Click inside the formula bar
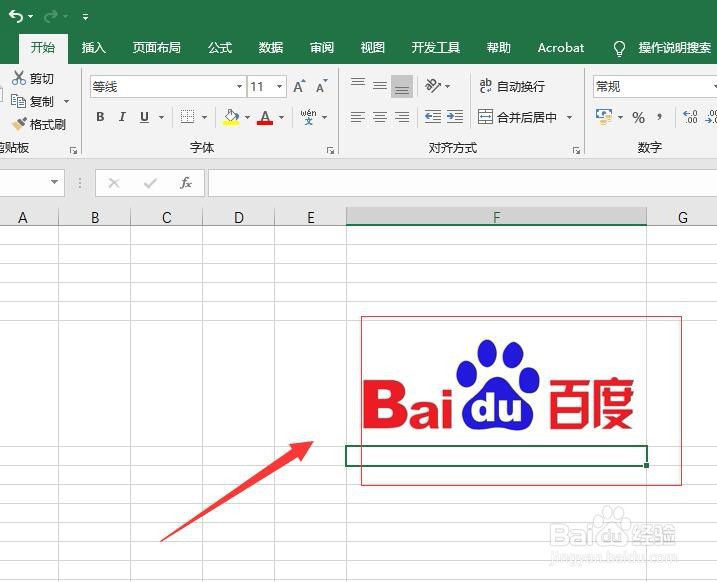This screenshot has width=717, height=582. coord(462,183)
